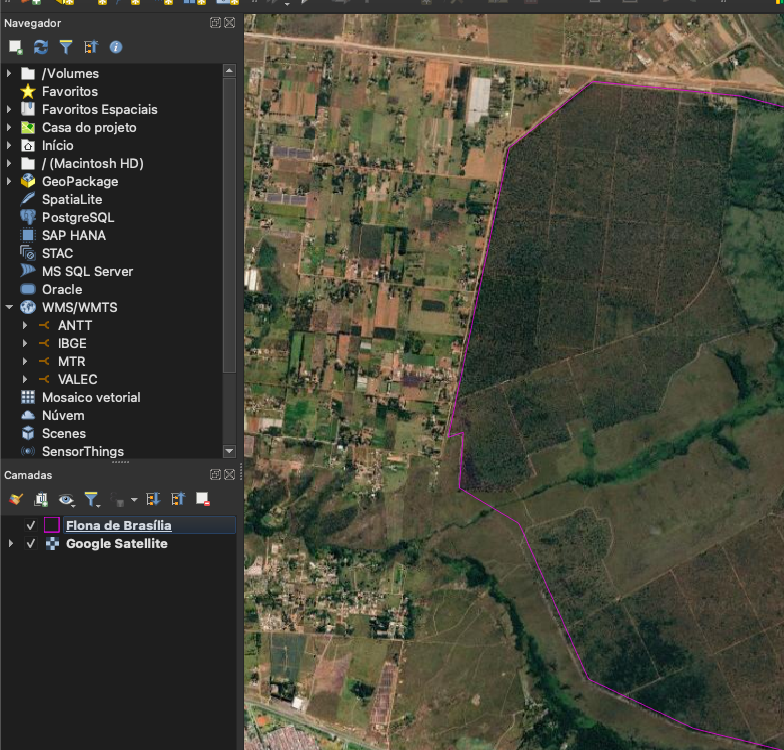Toggle visibility of Google Satellite layer
The height and width of the screenshot is (750, 784).
click(x=30, y=543)
